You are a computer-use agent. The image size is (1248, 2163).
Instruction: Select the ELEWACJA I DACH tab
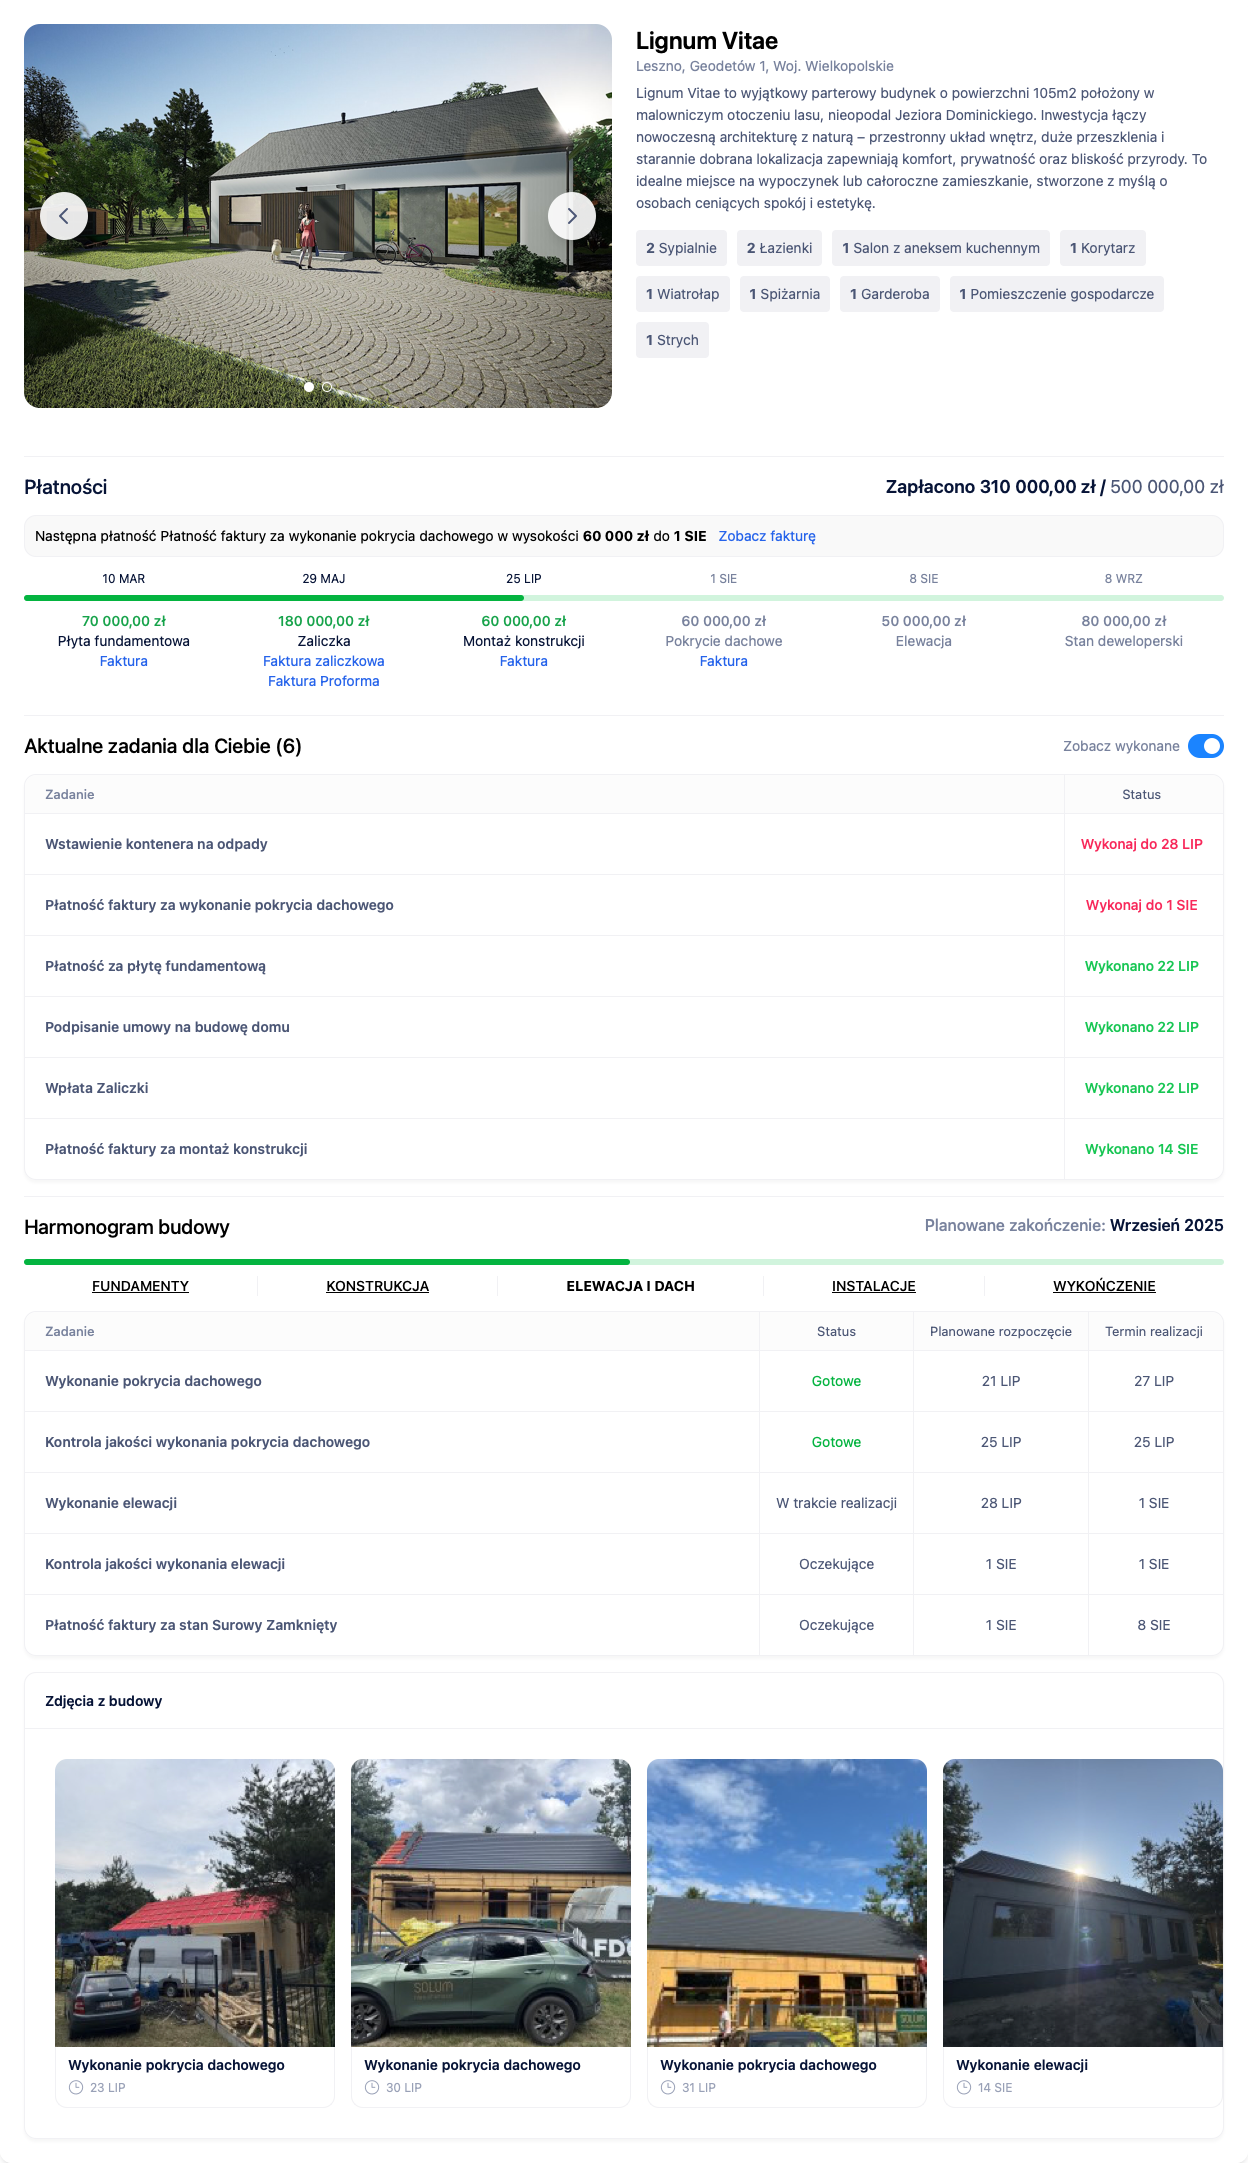pos(630,1286)
